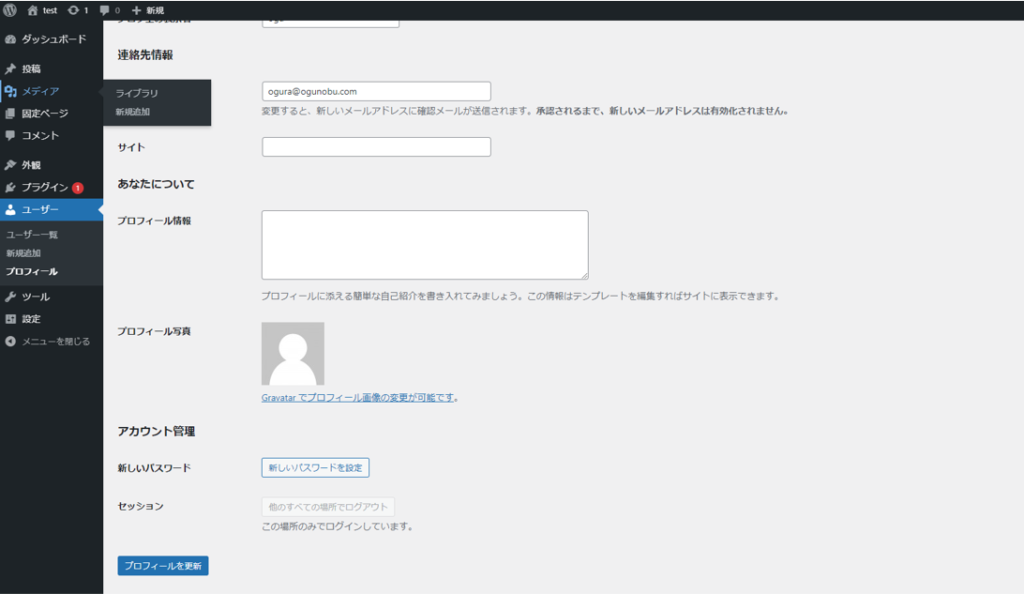The image size is (1024, 594).
Task: Click the メディア media icon
Action: pyautogui.click(x=10, y=91)
